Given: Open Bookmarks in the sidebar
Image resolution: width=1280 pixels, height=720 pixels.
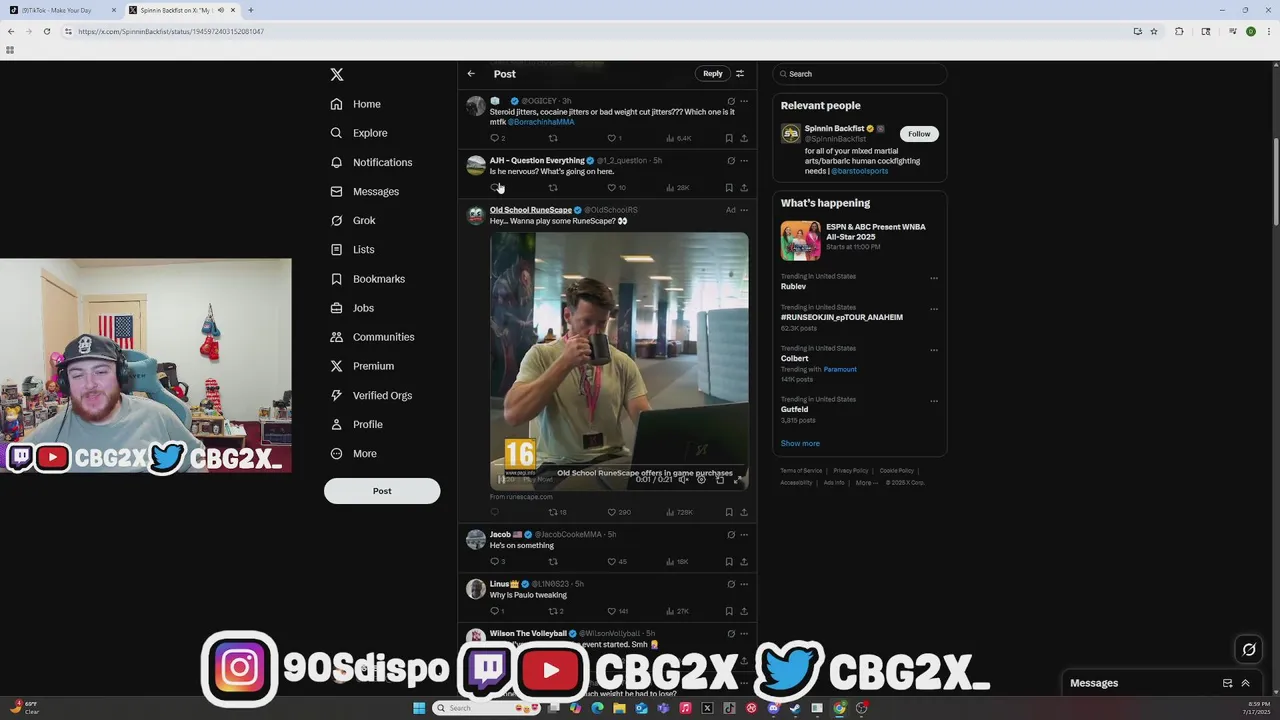Looking at the screenshot, I should [367, 279].
